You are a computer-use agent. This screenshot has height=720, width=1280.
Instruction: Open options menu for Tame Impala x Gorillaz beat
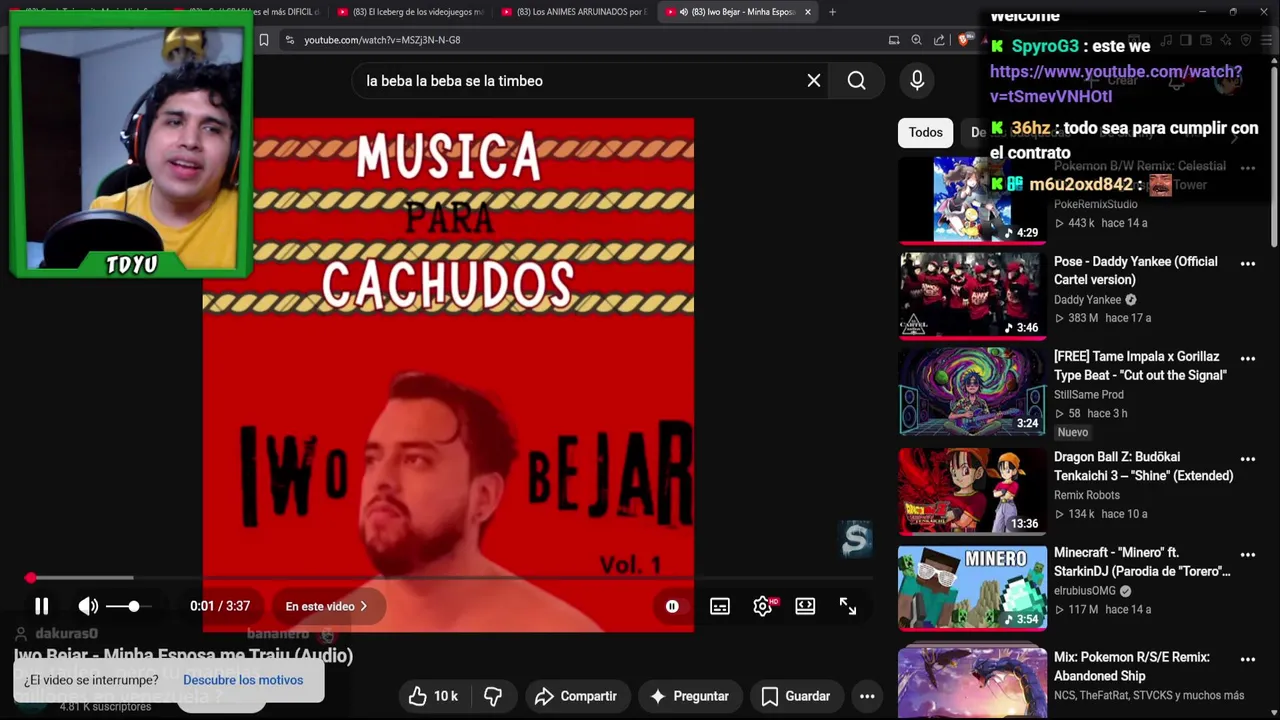[x=1248, y=358]
